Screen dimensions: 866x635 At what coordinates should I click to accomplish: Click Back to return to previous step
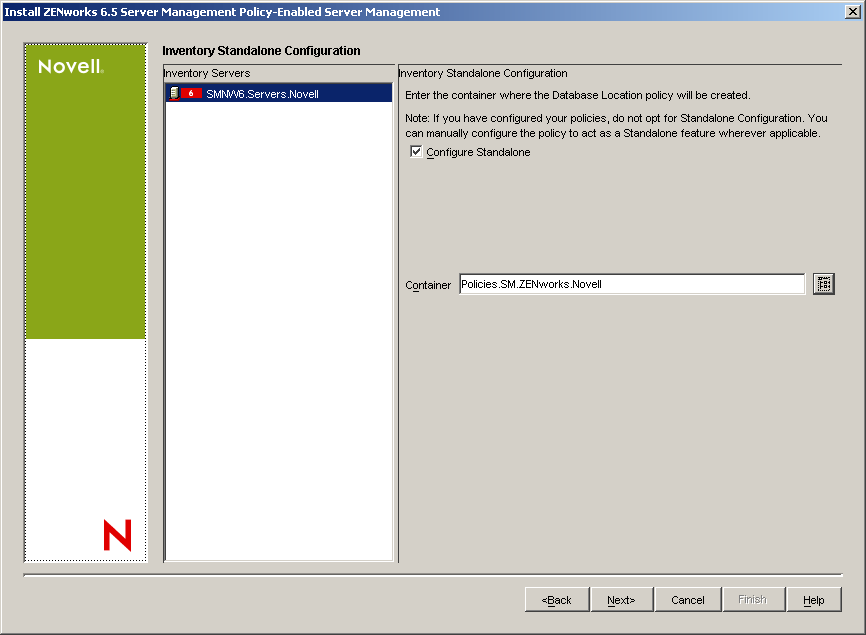(x=557, y=599)
